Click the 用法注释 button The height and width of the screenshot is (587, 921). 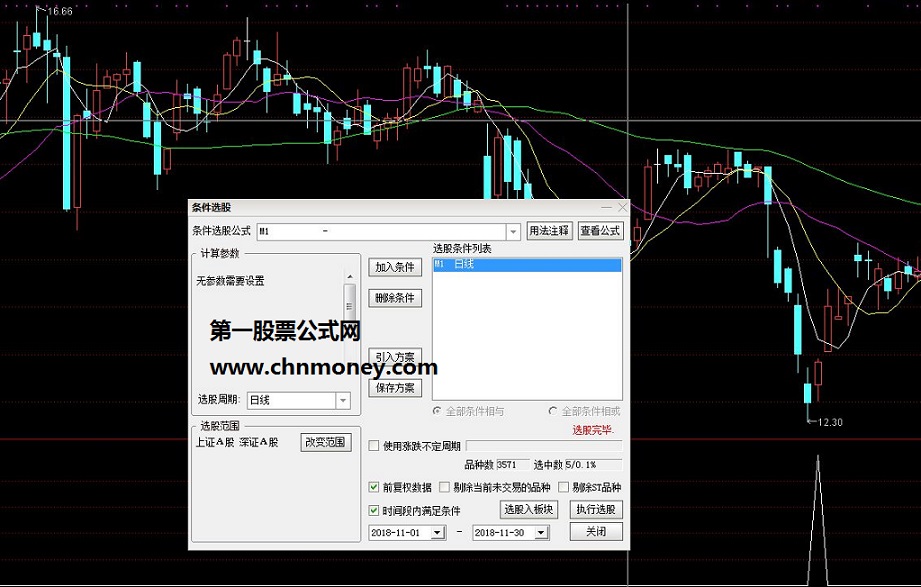(x=549, y=231)
